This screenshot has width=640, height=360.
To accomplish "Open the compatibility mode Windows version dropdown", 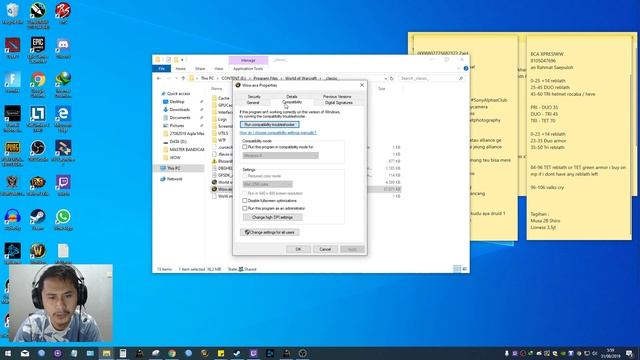I will [x=280, y=156].
